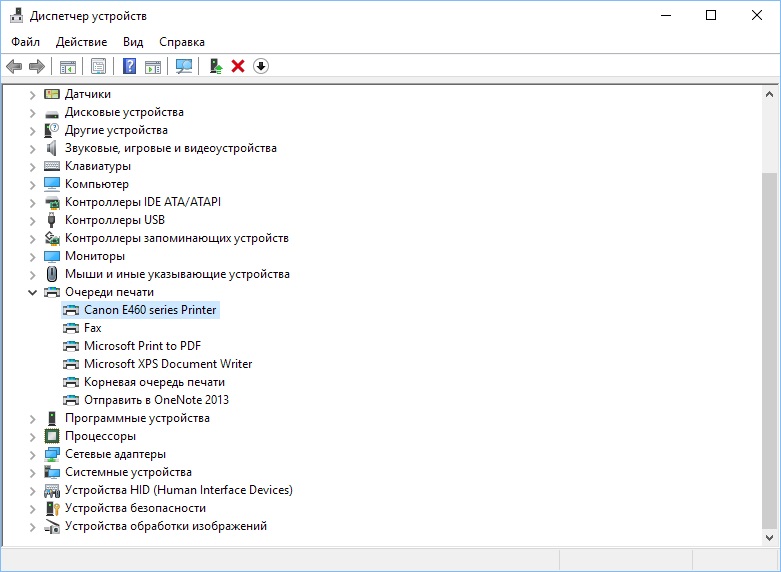Click the Корневая очередь печати printer icon
The width and height of the screenshot is (781, 572).
coord(71,382)
